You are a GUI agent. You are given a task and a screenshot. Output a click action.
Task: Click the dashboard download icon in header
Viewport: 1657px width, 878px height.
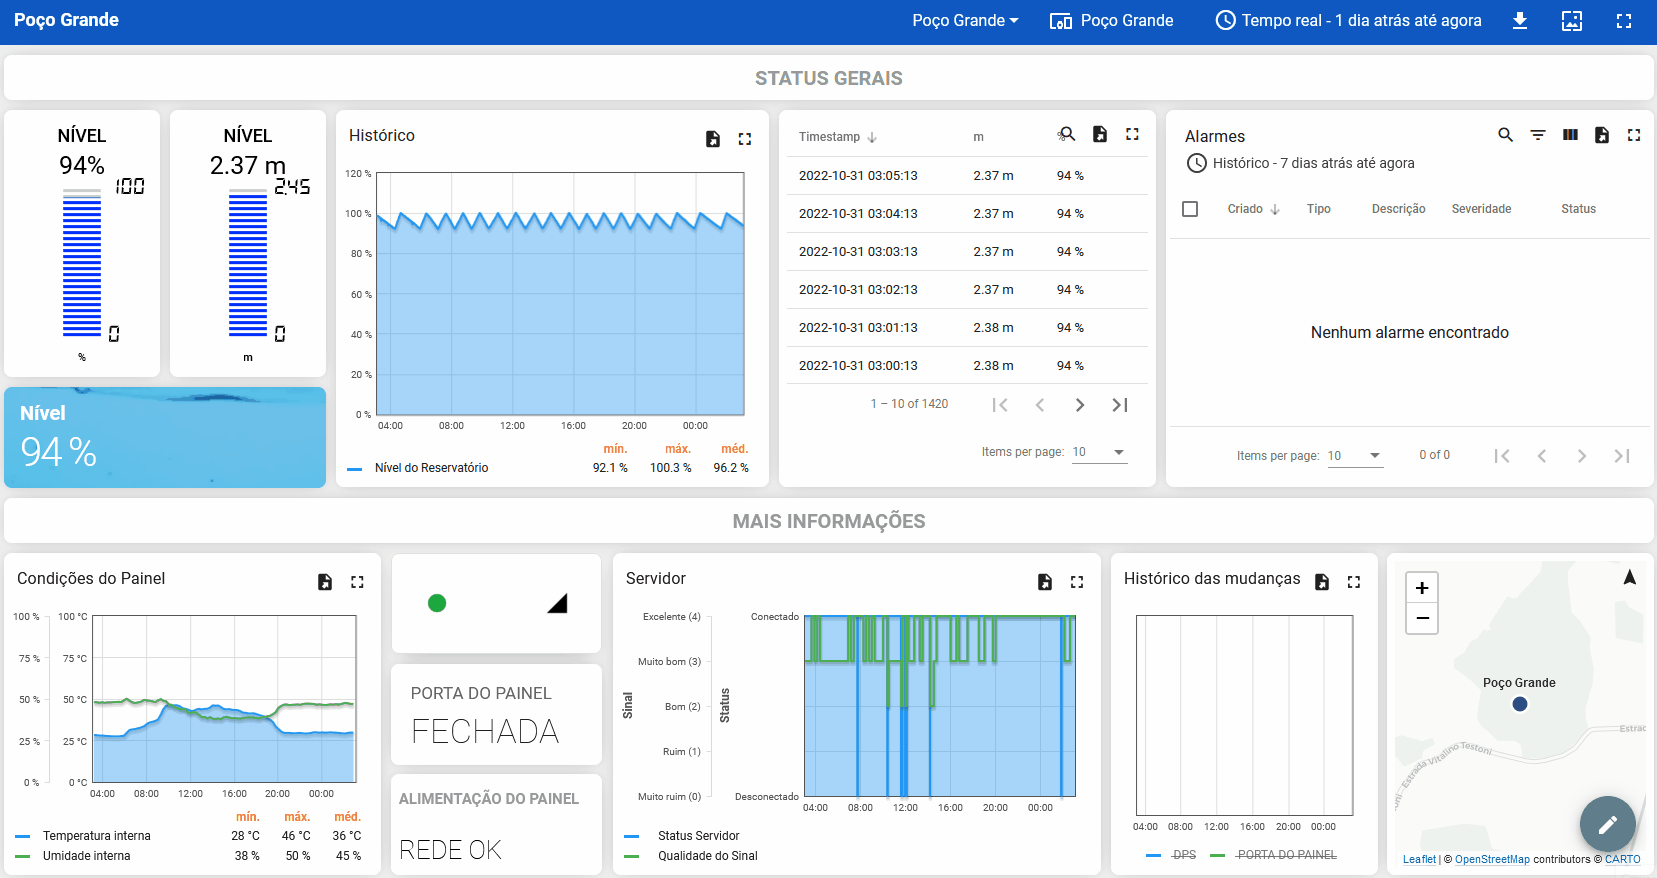click(x=1519, y=21)
